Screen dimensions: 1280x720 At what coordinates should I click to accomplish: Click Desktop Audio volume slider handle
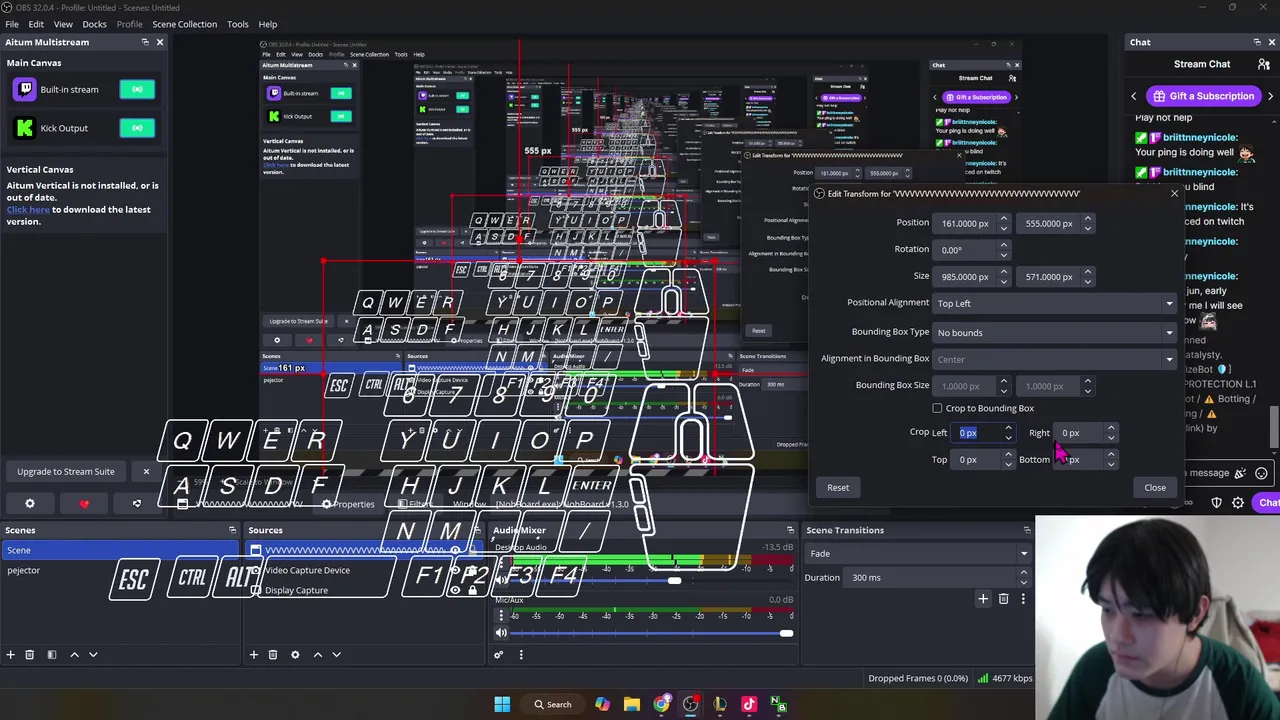675,581
